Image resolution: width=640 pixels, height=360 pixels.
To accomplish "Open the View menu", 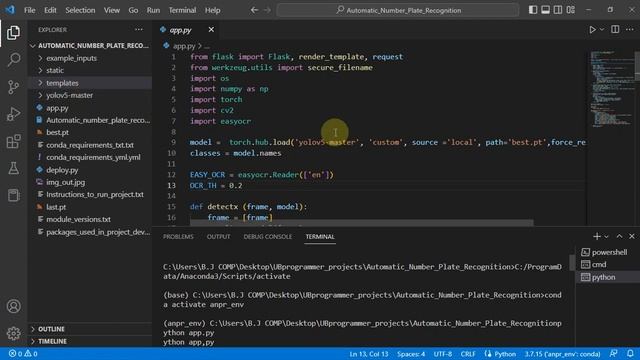I will [x=111, y=10].
